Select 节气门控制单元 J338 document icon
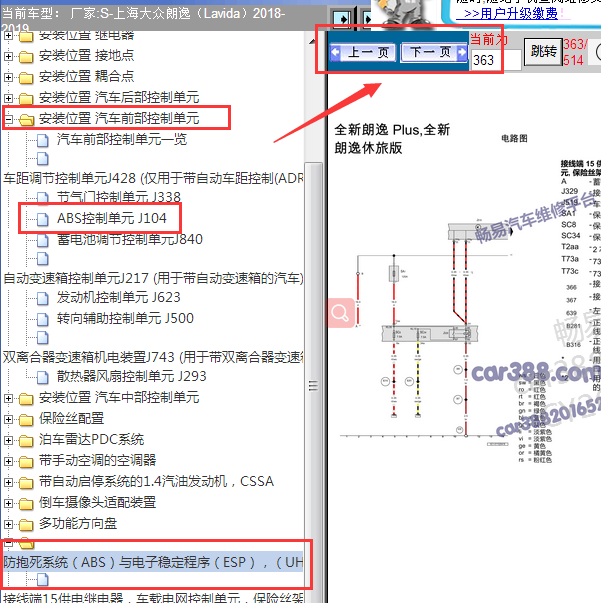Image resolution: width=601 pixels, height=603 pixels. coord(43,198)
